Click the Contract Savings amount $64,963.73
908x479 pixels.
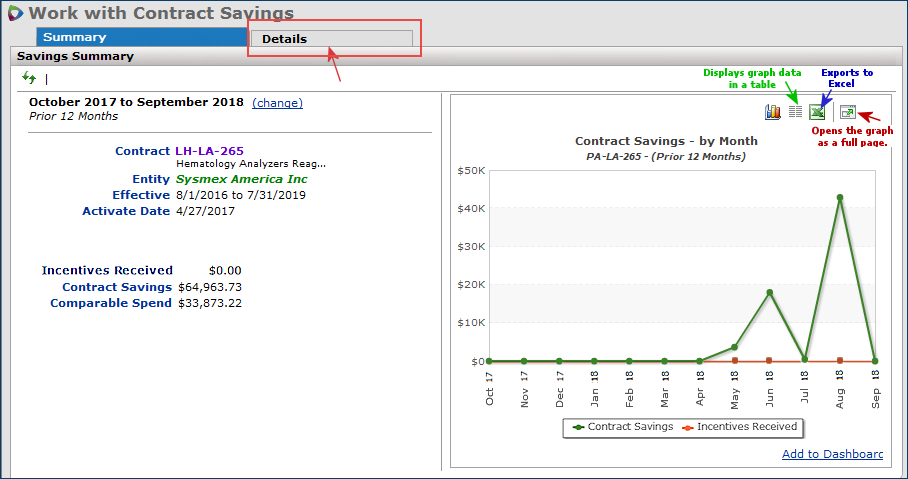coord(209,287)
